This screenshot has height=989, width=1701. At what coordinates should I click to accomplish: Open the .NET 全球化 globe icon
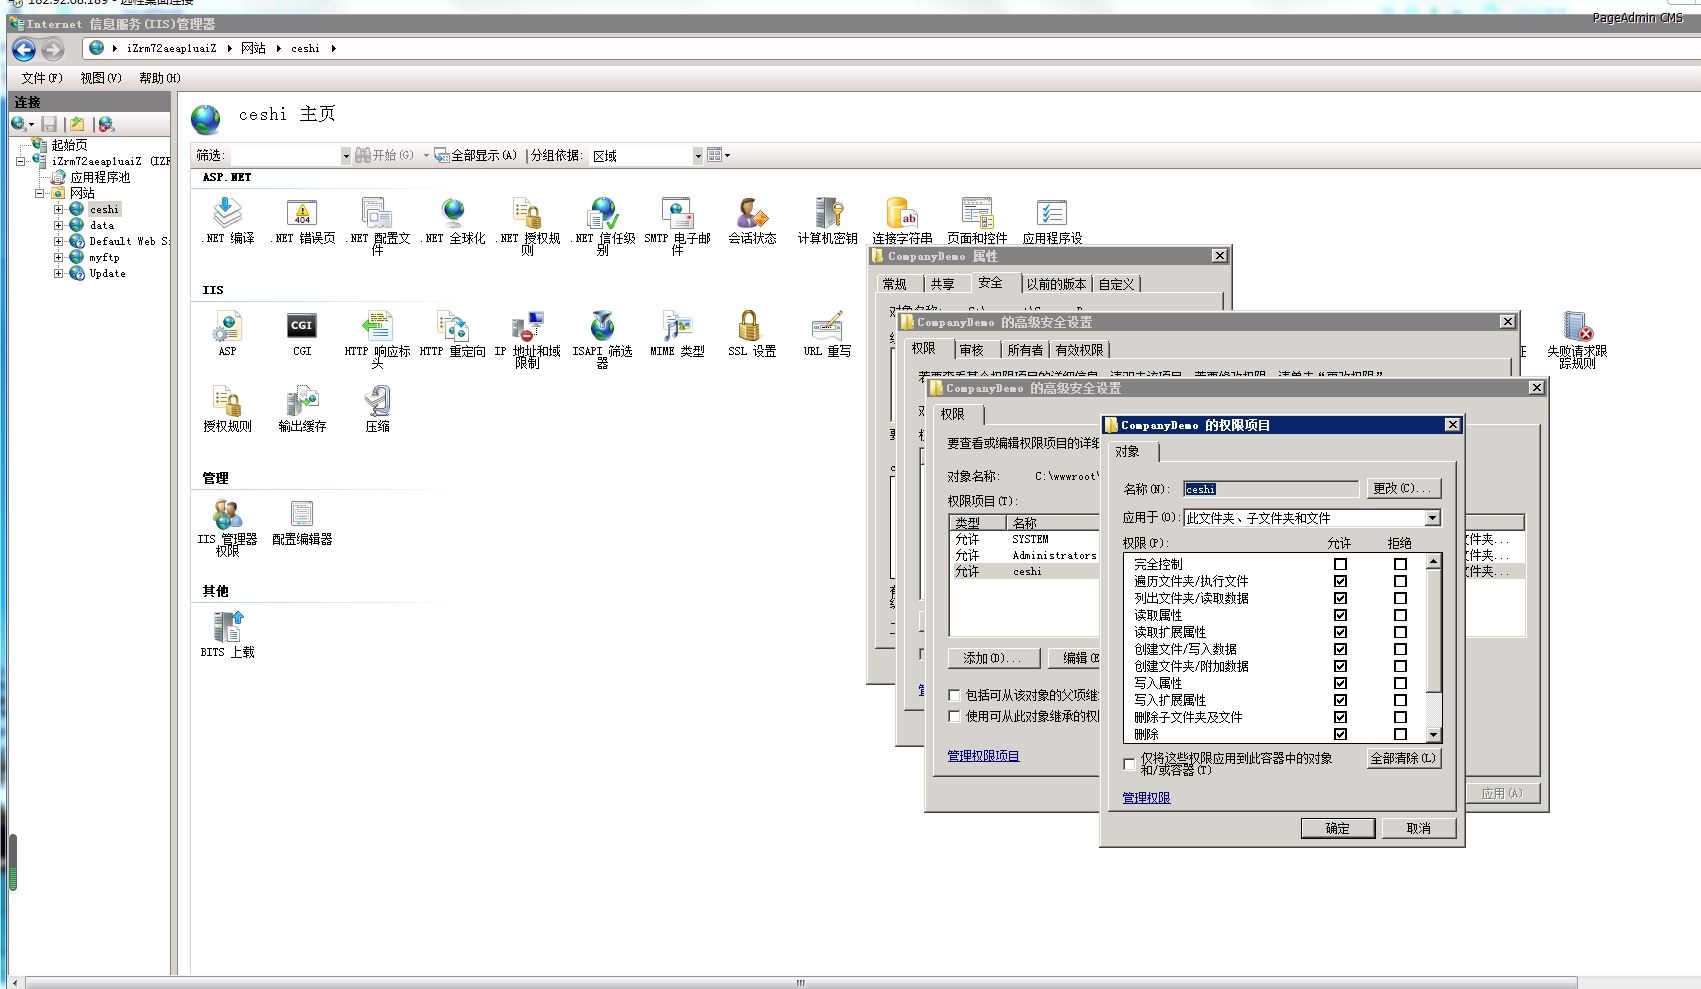(453, 213)
